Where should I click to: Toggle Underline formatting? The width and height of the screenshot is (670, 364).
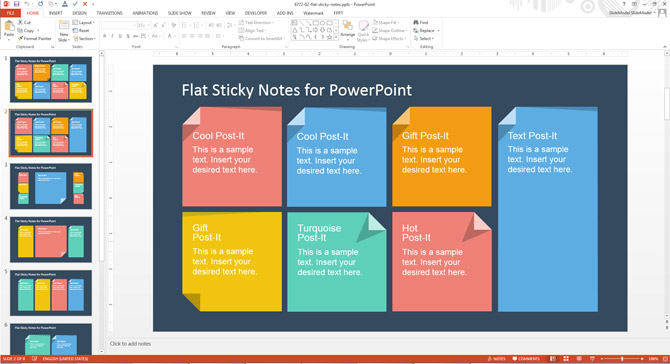click(x=120, y=36)
